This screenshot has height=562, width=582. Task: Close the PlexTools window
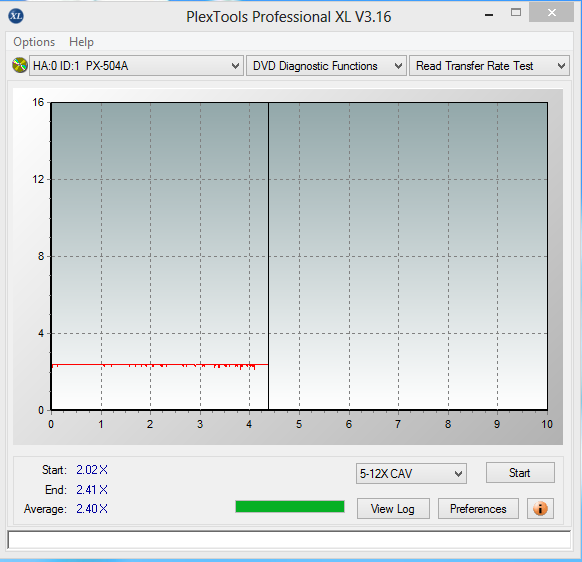[x=552, y=13]
